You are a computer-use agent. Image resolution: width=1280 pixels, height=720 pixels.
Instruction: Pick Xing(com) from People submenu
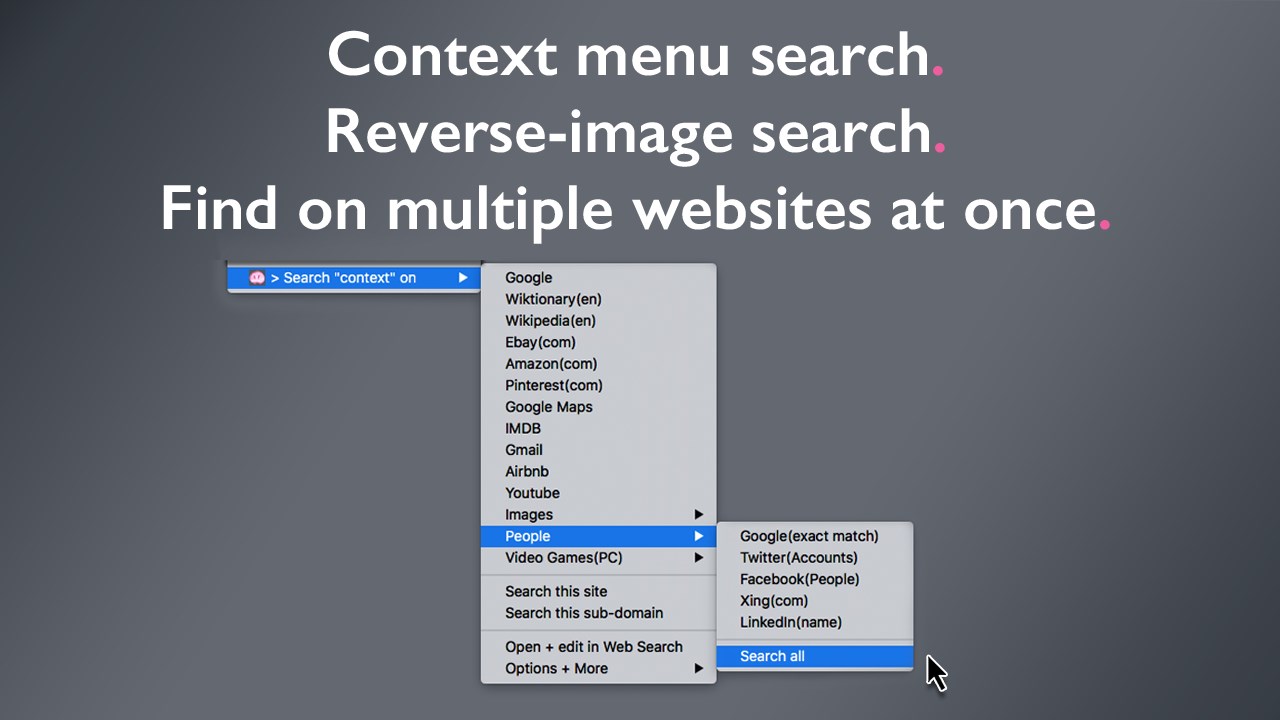click(815, 601)
